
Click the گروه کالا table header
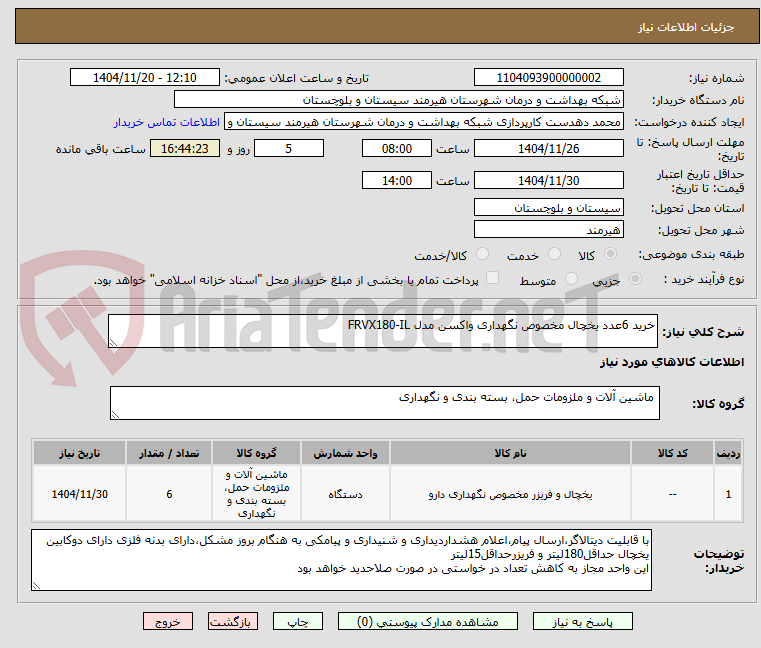click(256, 453)
